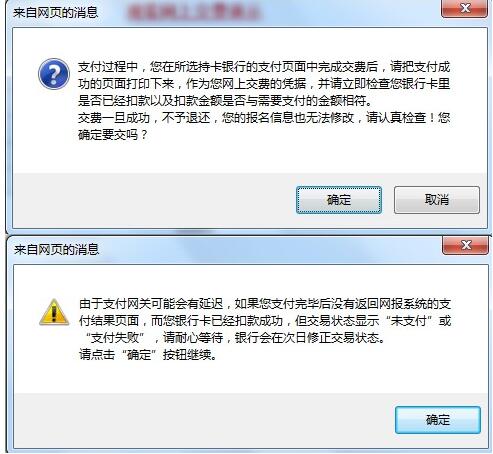Click the blurred red text in title bar
Image resolution: width=493 pixels, height=454 pixels.
pyautogui.click(x=193, y=12)
